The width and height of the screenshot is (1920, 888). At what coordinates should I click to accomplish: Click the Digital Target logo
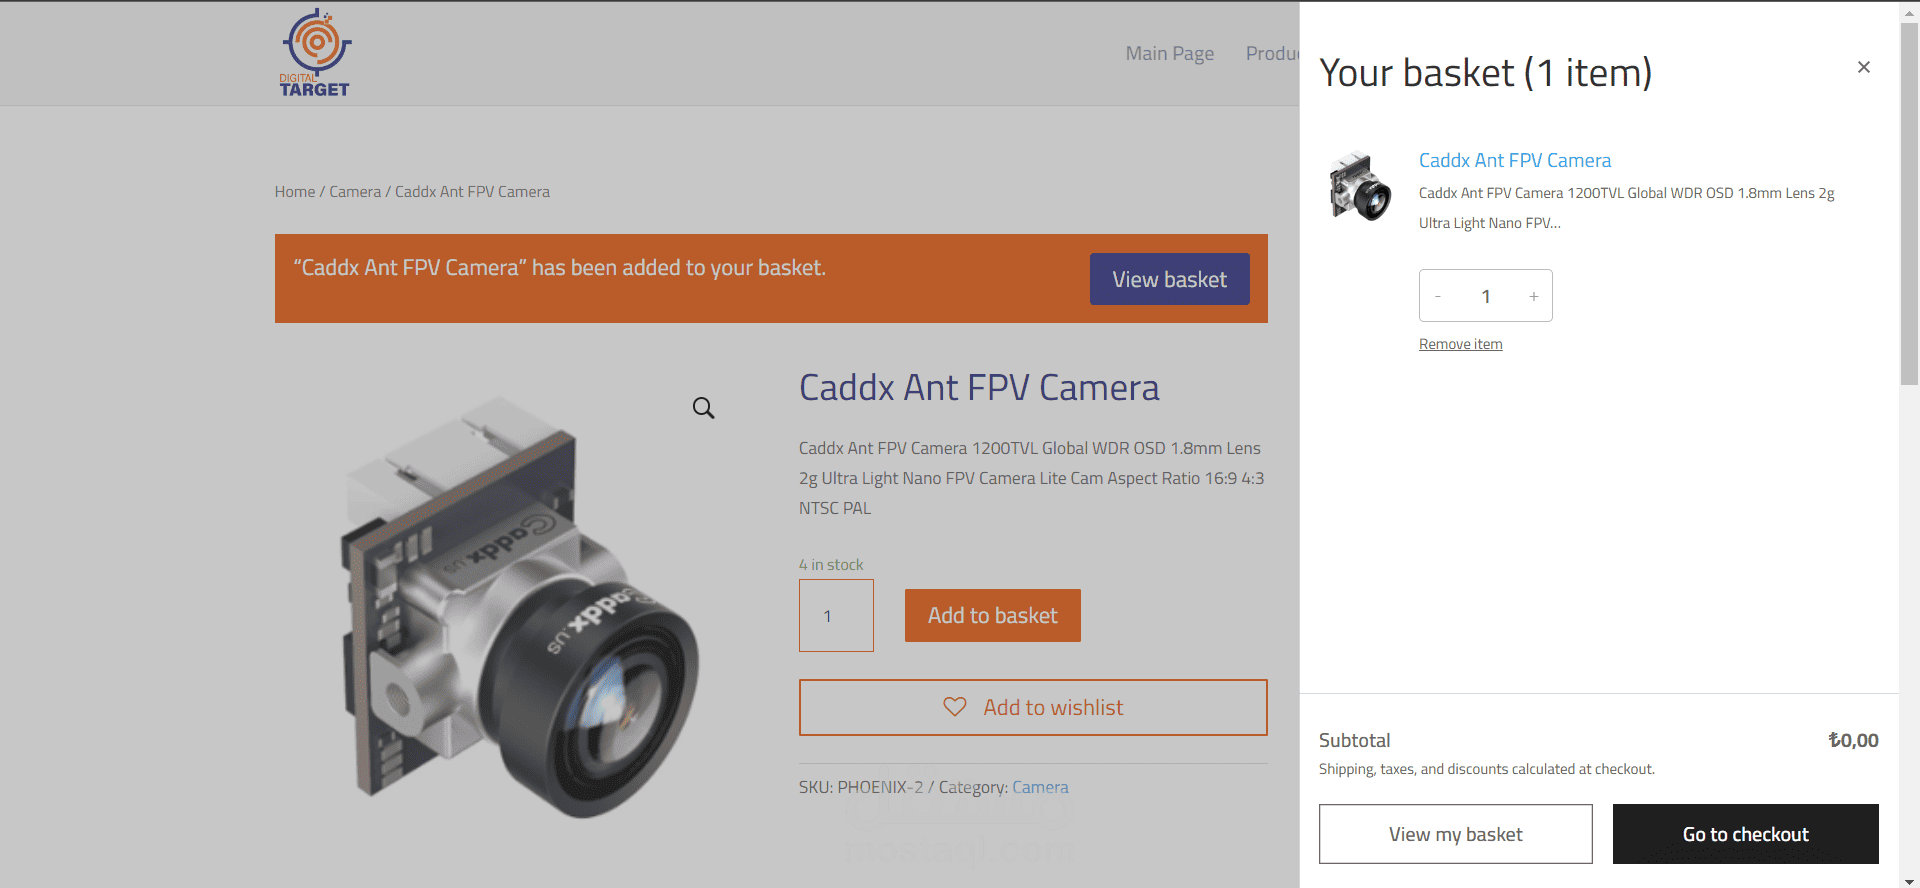point(316,53)
